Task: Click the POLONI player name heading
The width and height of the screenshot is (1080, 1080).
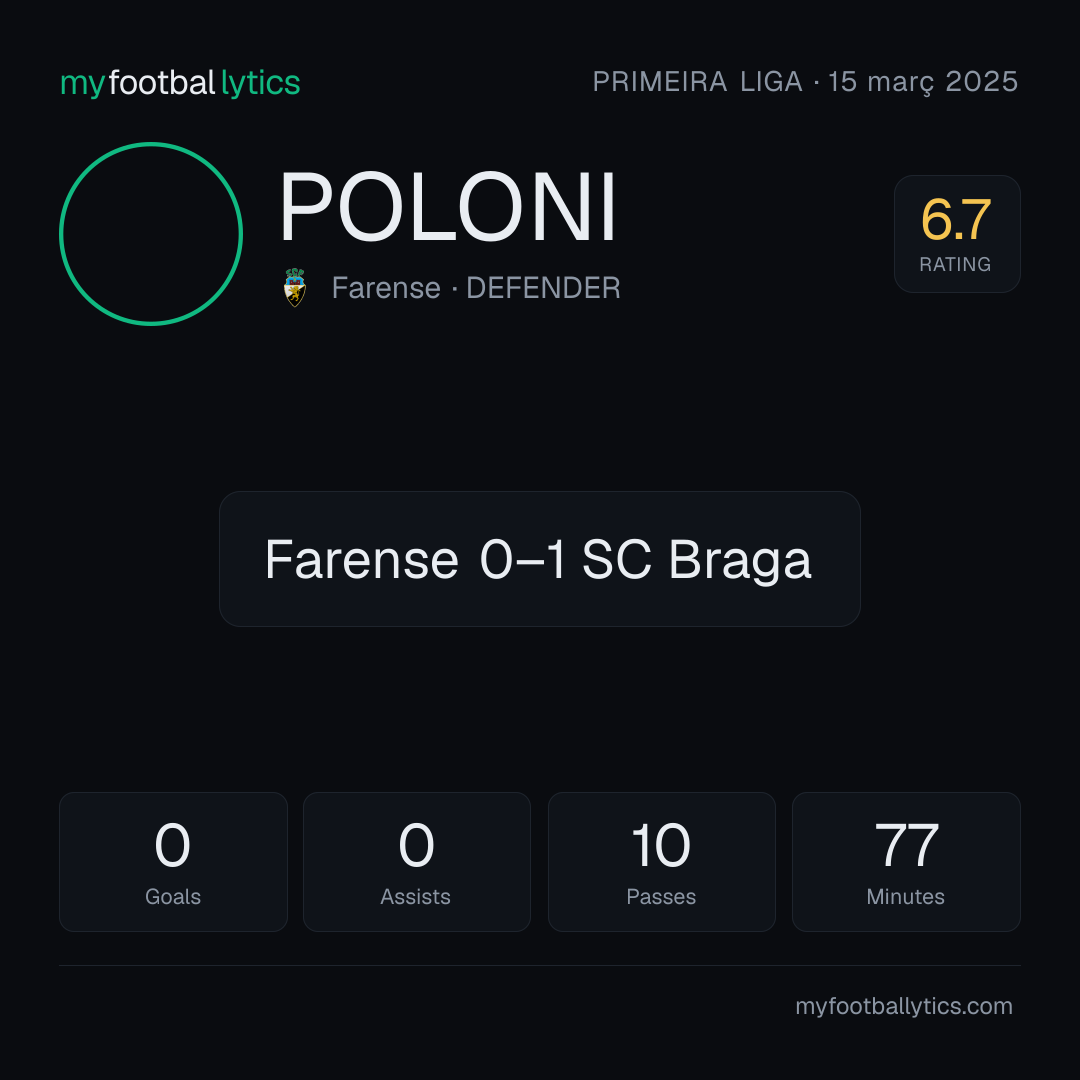Action: click(x=447, y=207)
